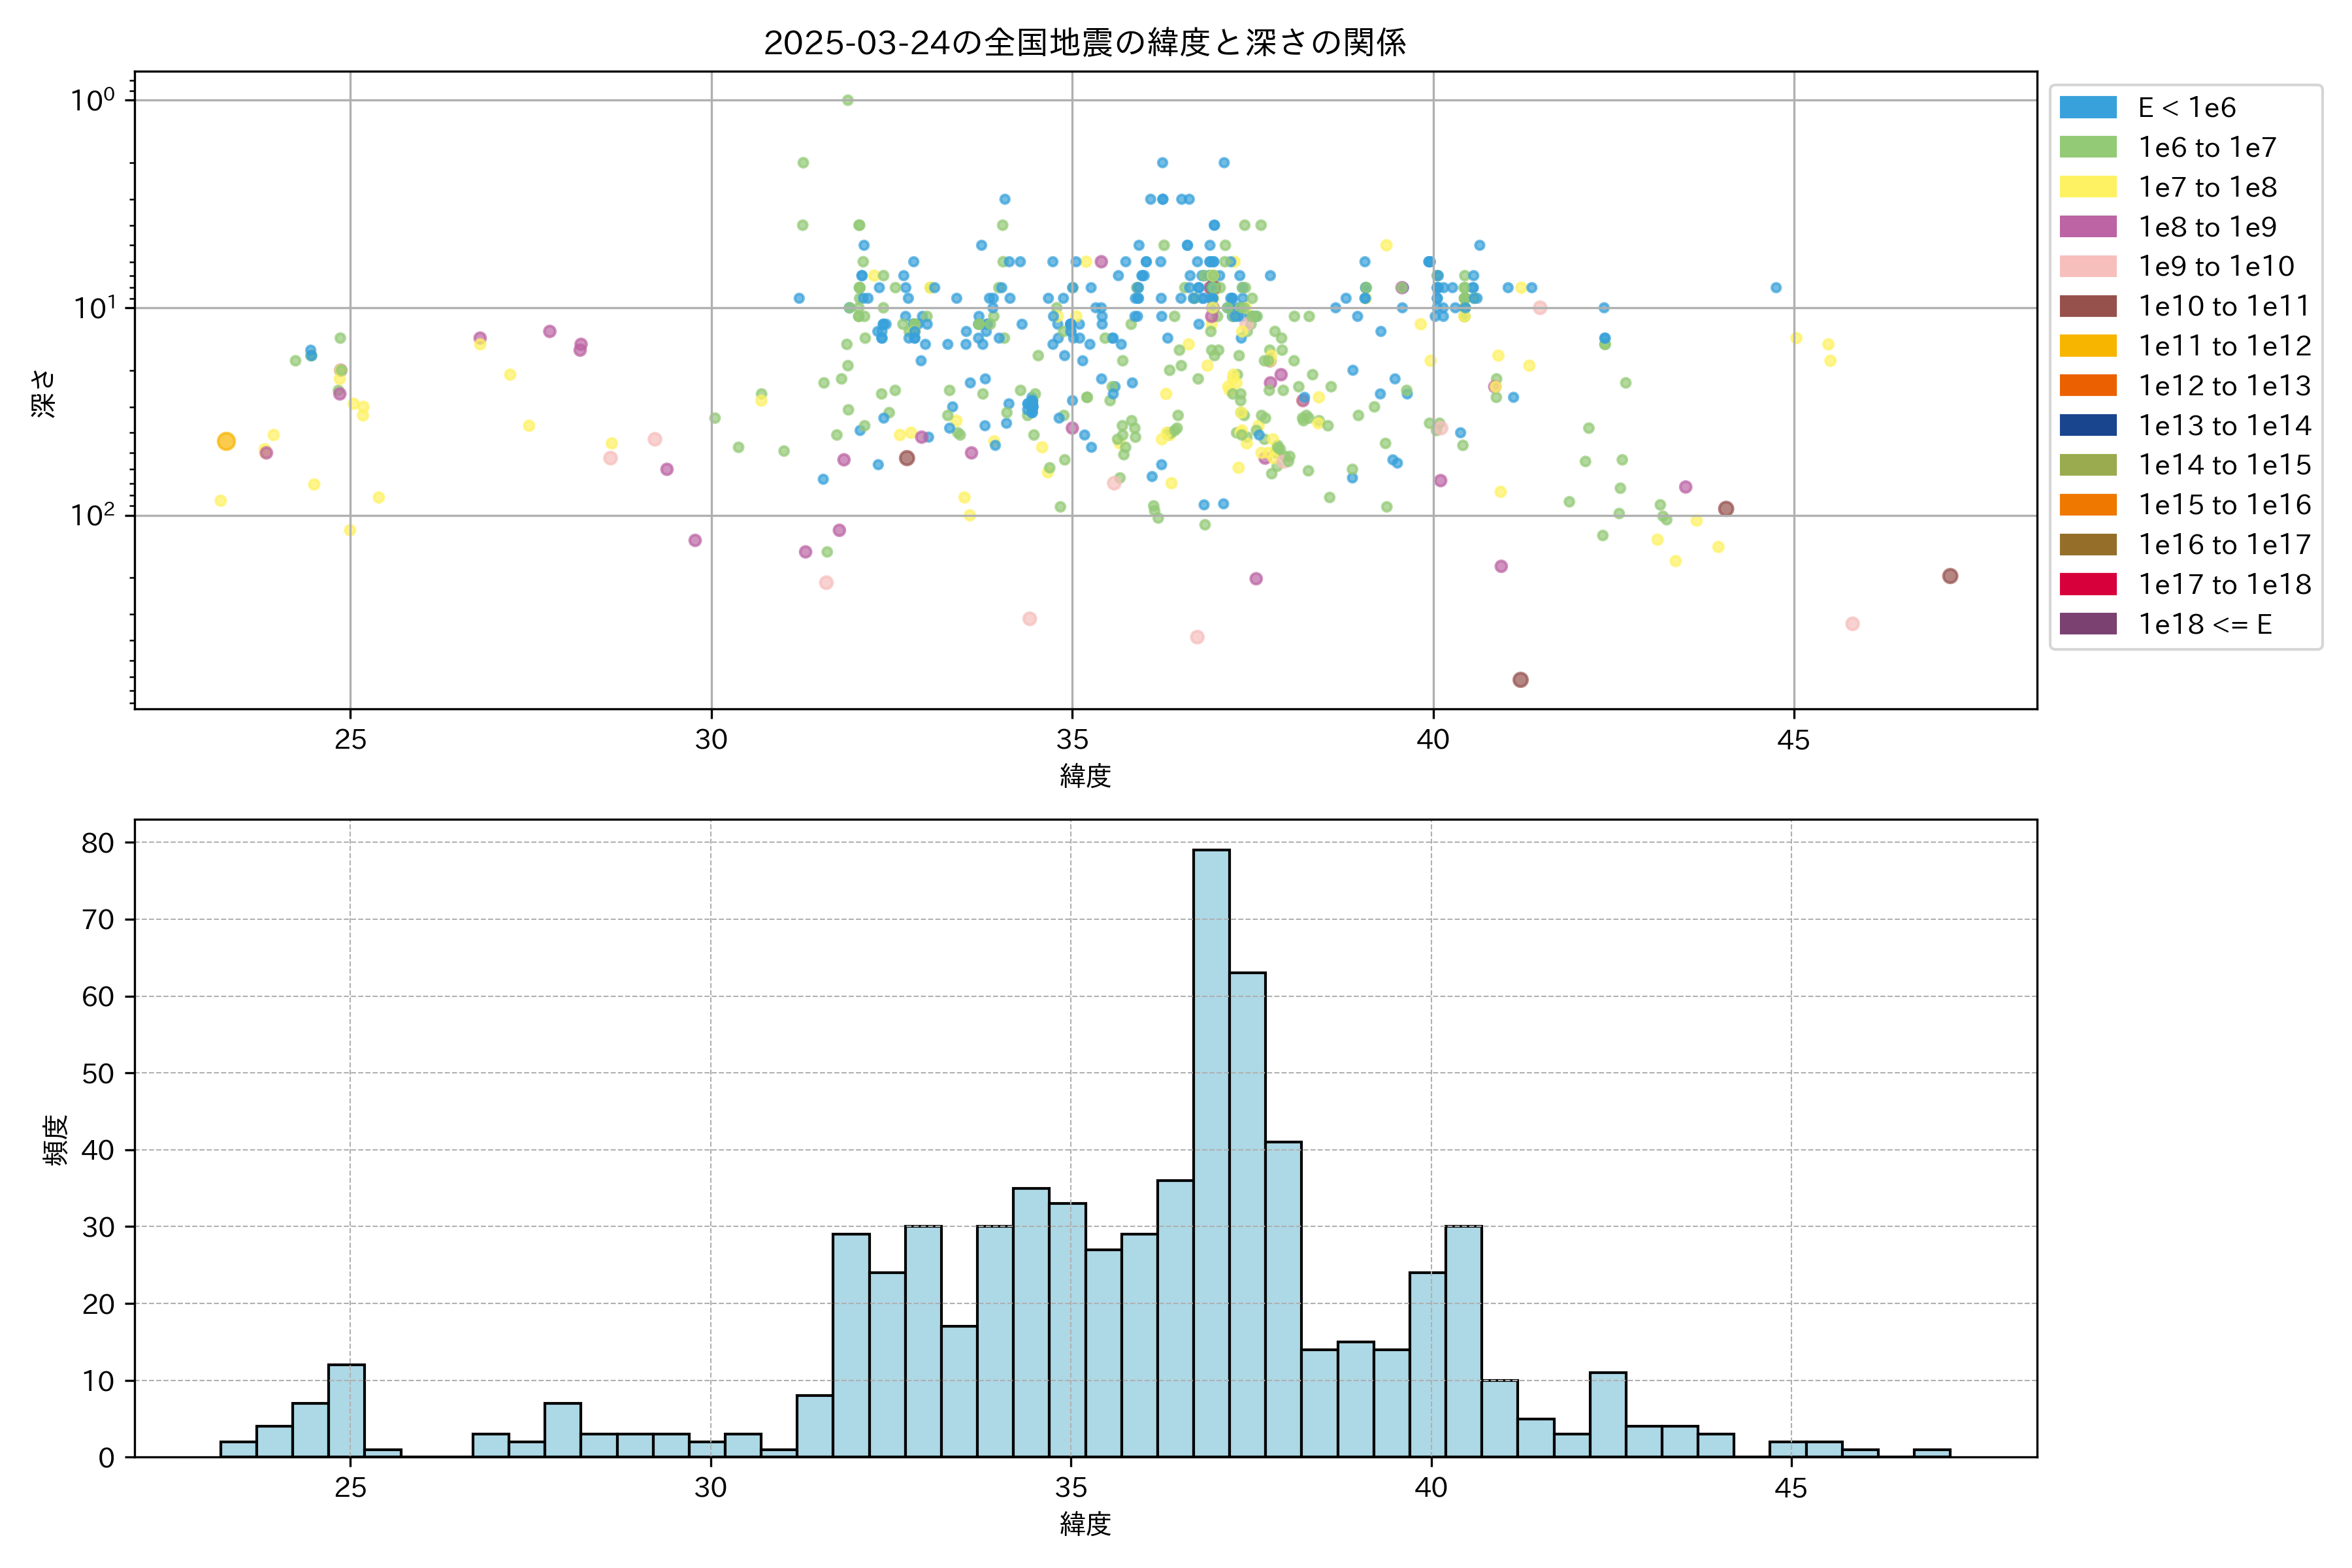Click the brown 1e10 to 1e11 swatch
Screen dimensions: 2352x1568
2087,306
